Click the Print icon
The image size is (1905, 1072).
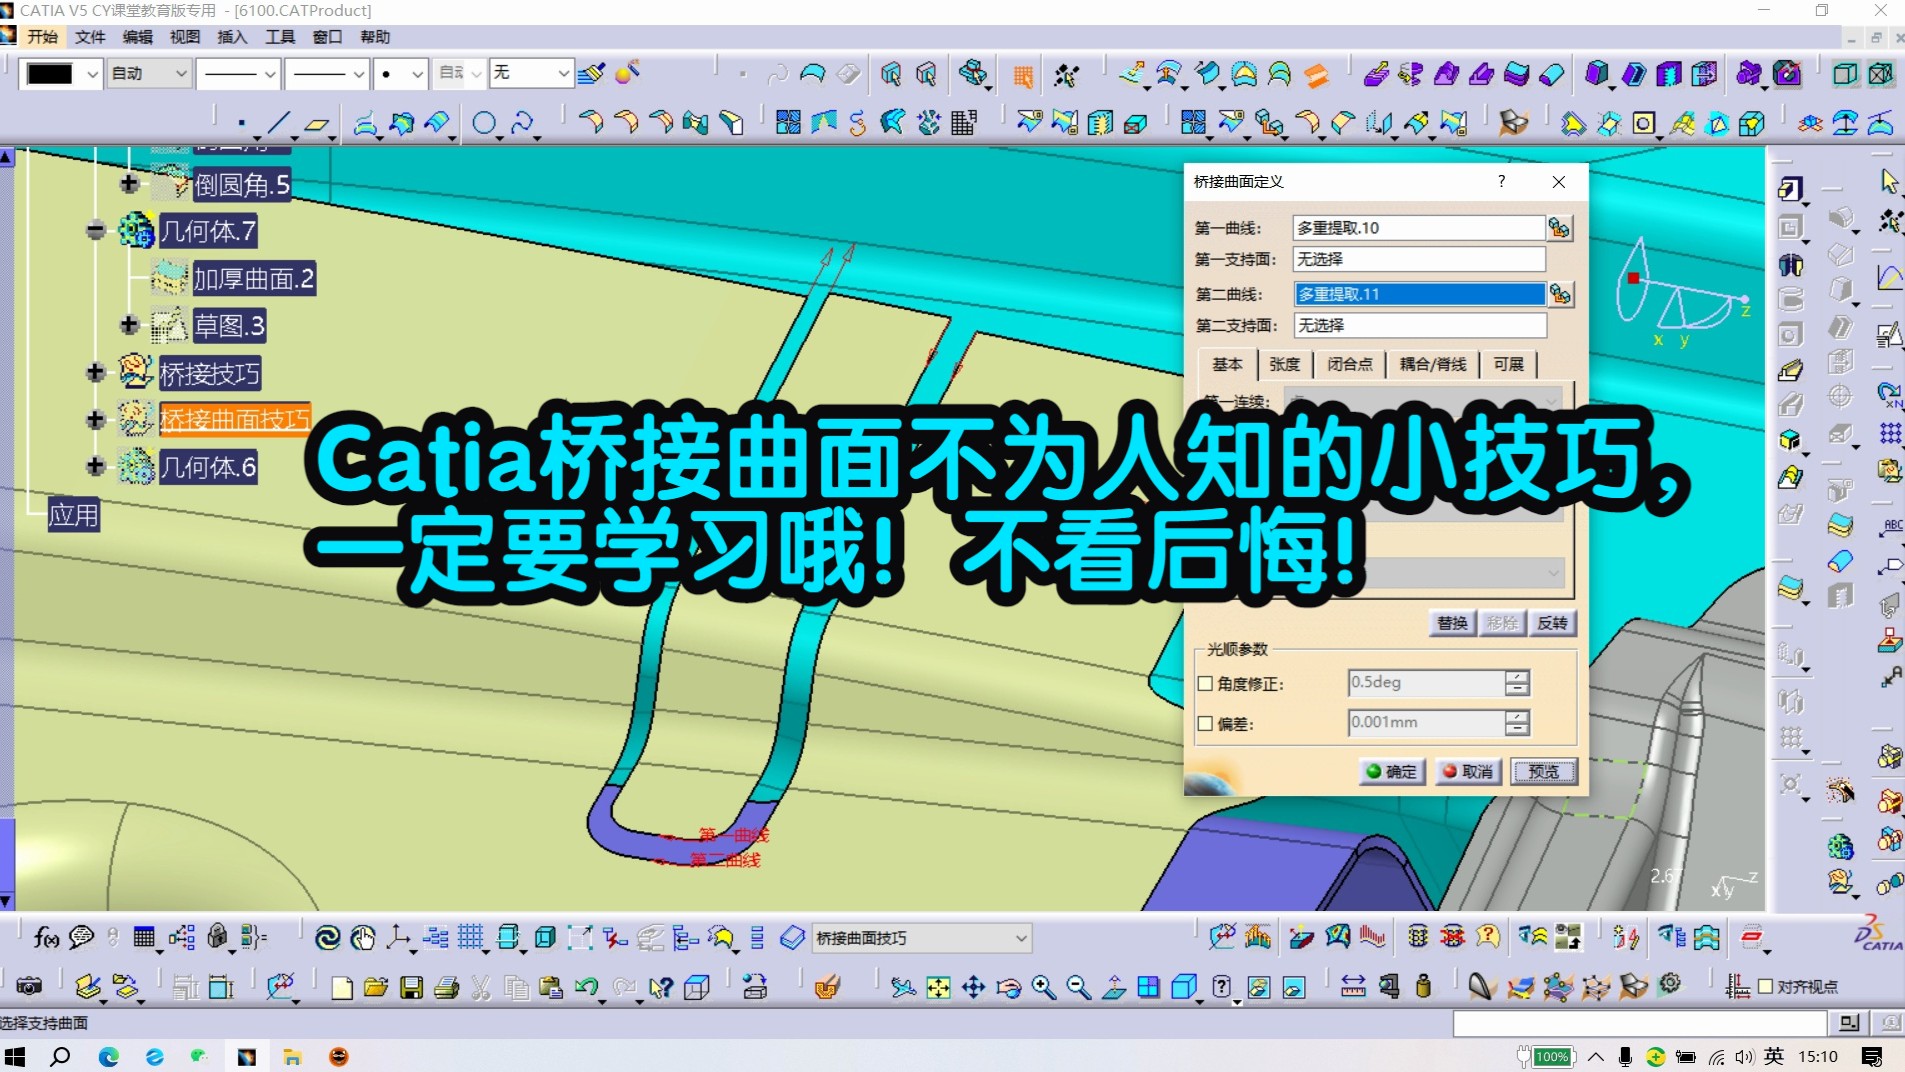[446, 988]
